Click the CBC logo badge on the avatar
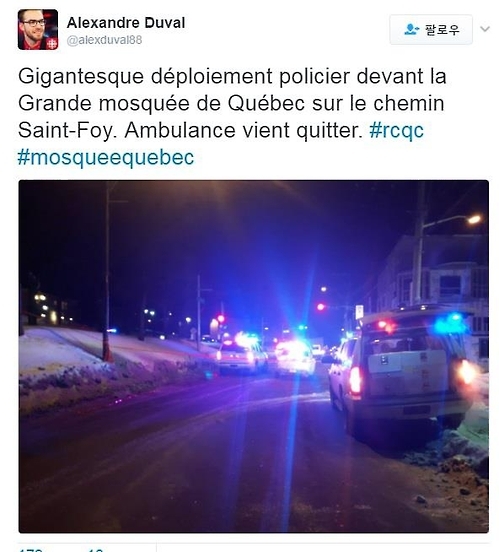The height and width of the screenshot is (552, 499). (x=52, y=44)
